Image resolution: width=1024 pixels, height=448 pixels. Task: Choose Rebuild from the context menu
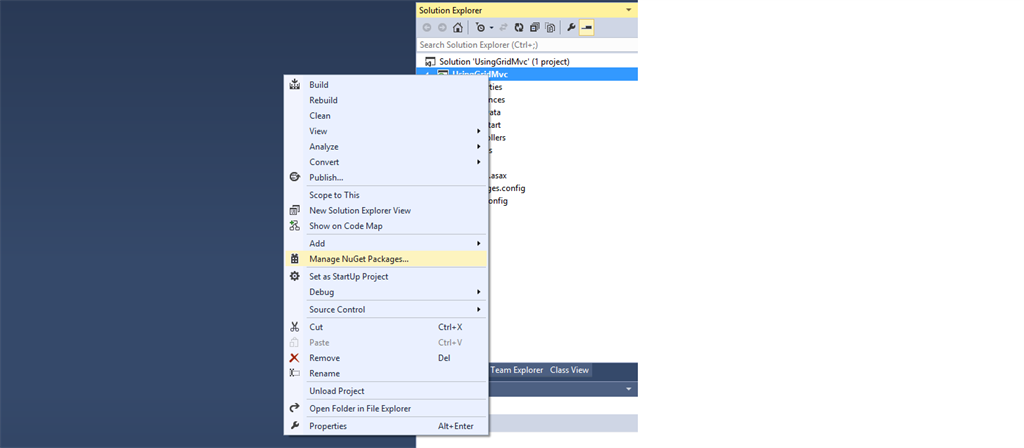[x=387, y=100]
